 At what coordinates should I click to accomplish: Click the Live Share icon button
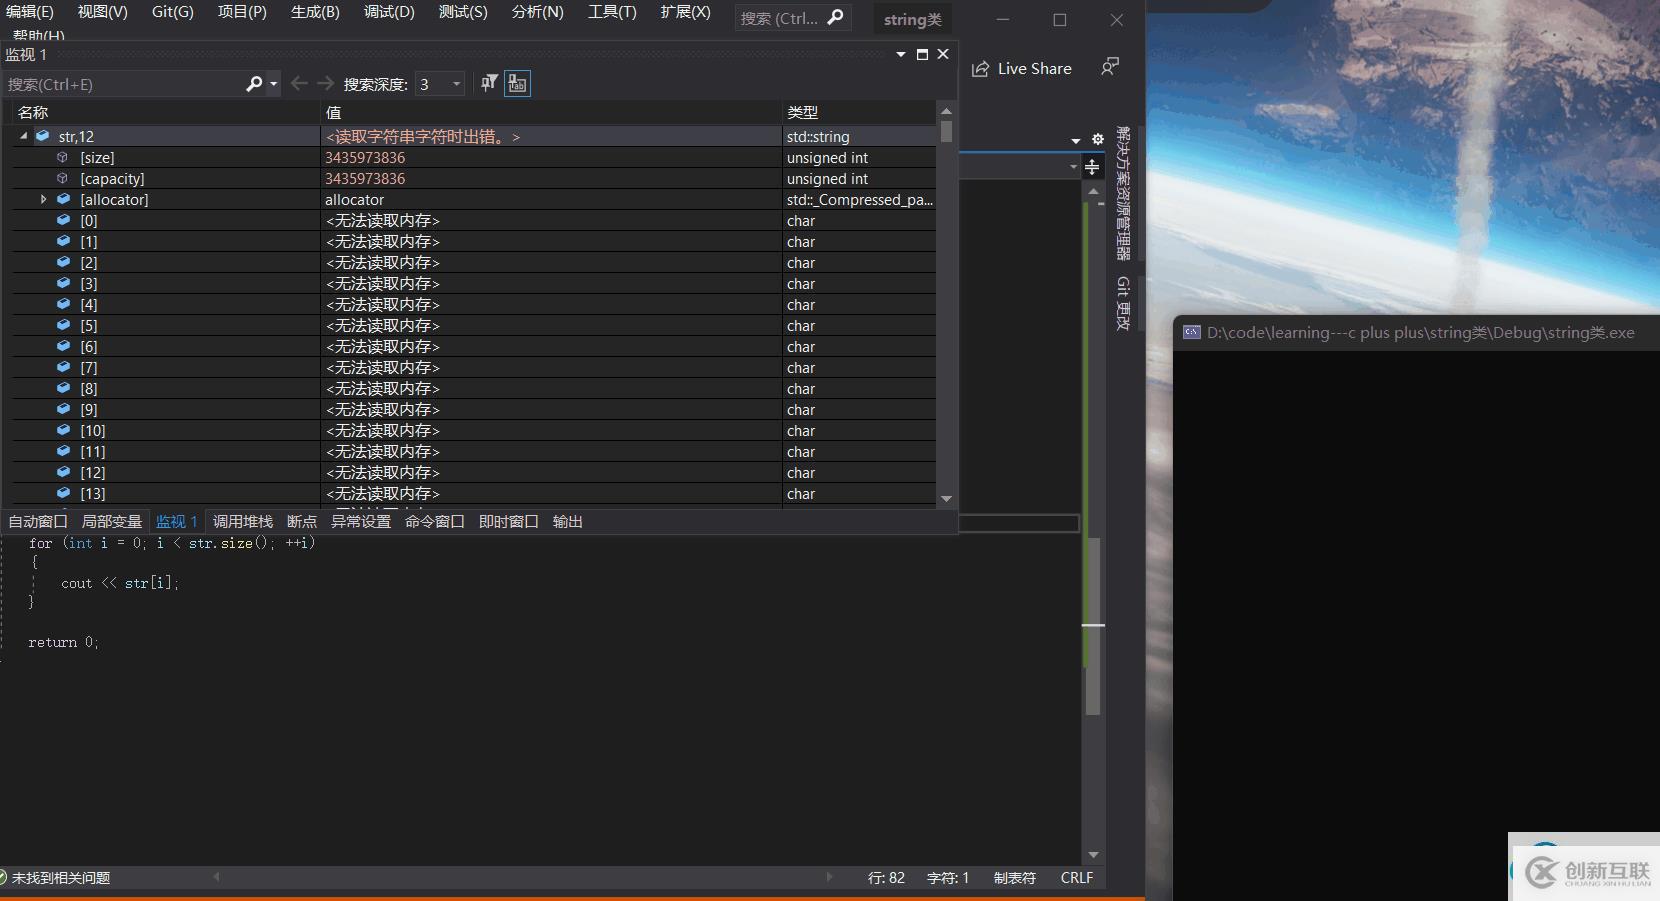click(980, 69)
